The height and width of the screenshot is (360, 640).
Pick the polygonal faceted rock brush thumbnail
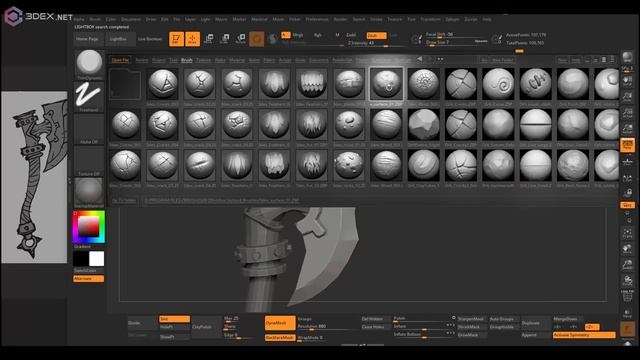click(424, 125)
